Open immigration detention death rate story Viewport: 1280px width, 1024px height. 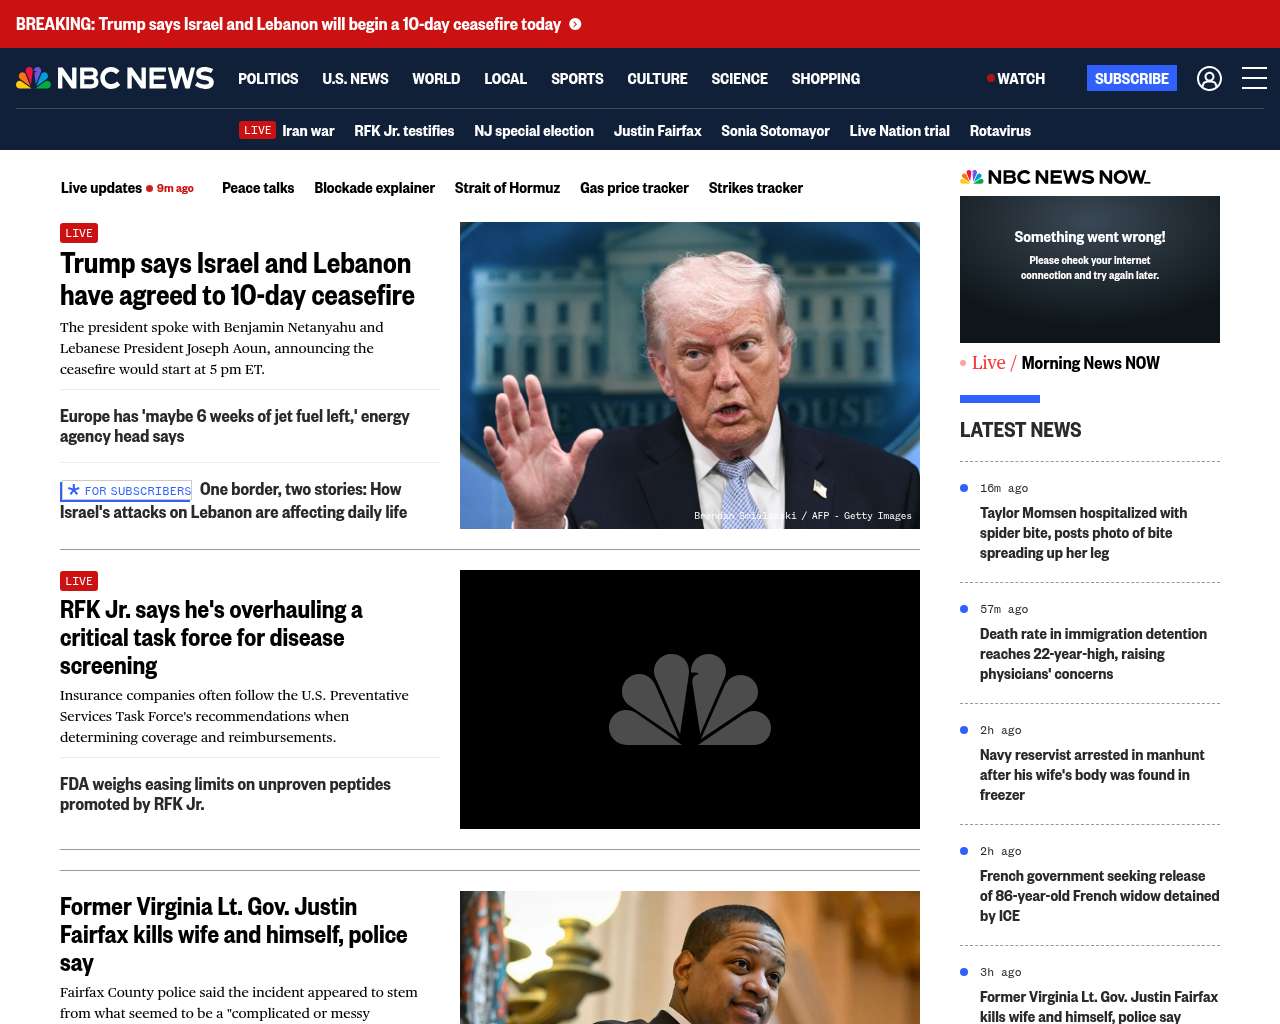coord(1093,654)
